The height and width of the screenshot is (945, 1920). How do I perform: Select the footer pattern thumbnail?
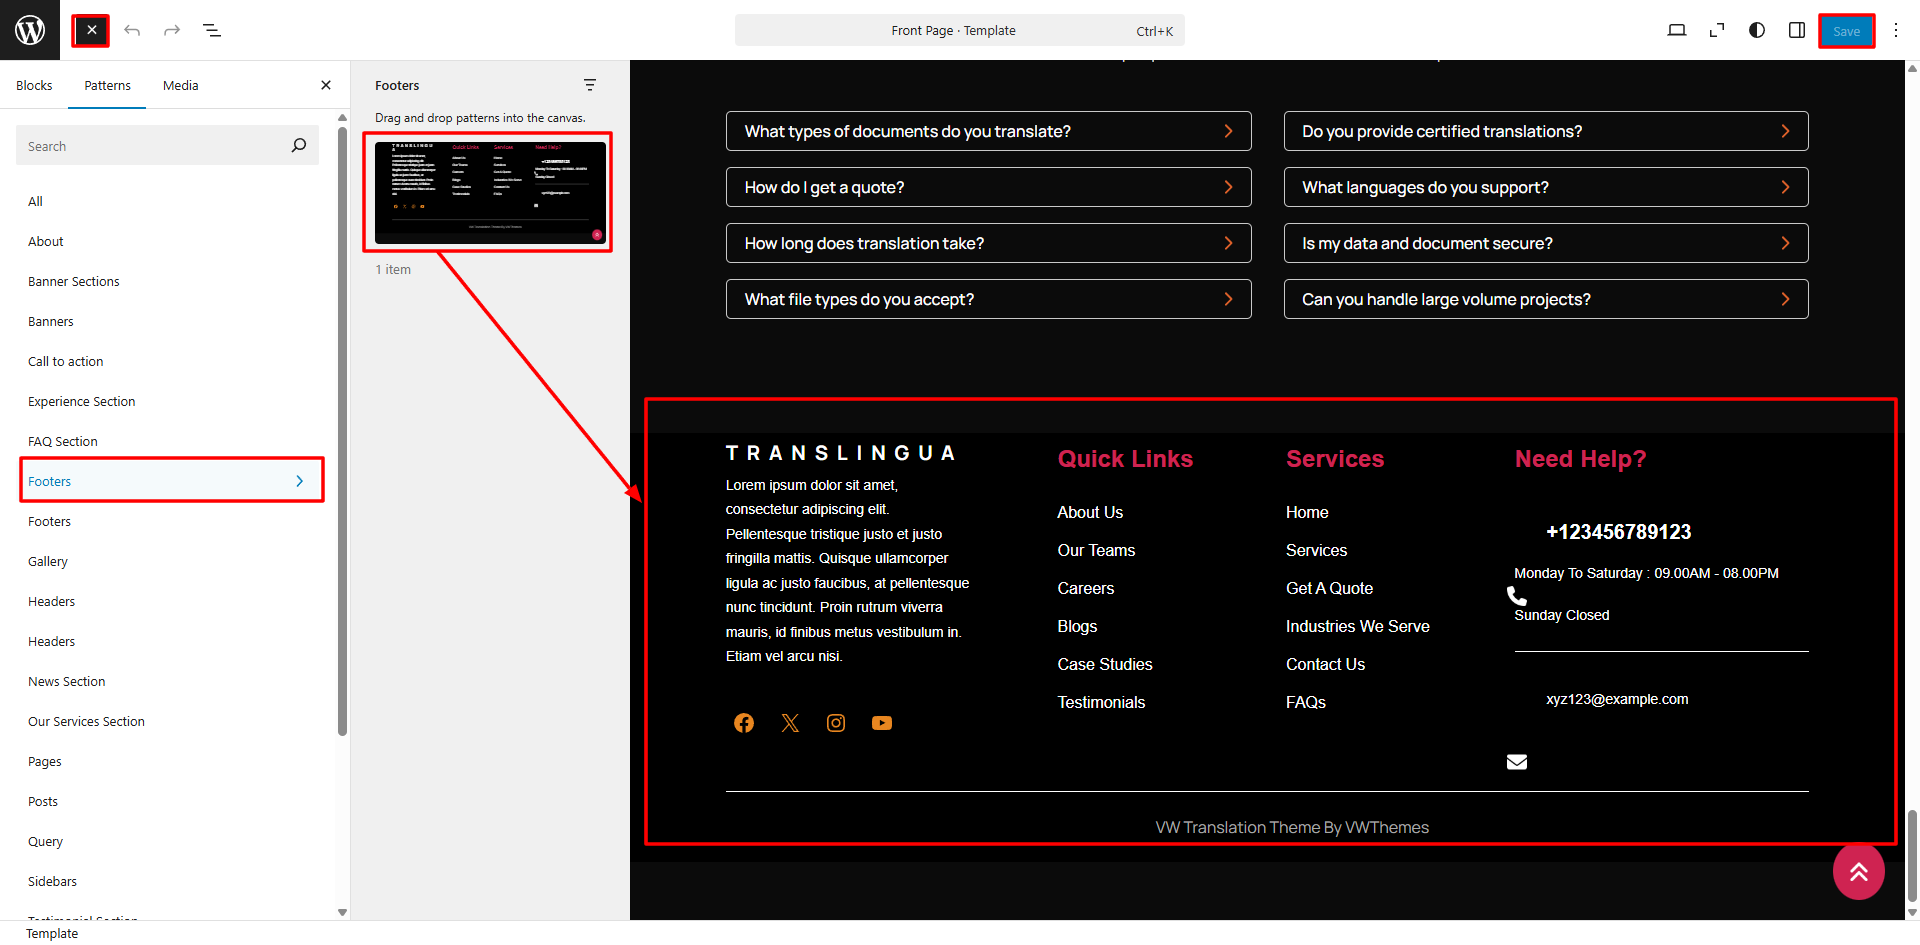tap(490, 192)
